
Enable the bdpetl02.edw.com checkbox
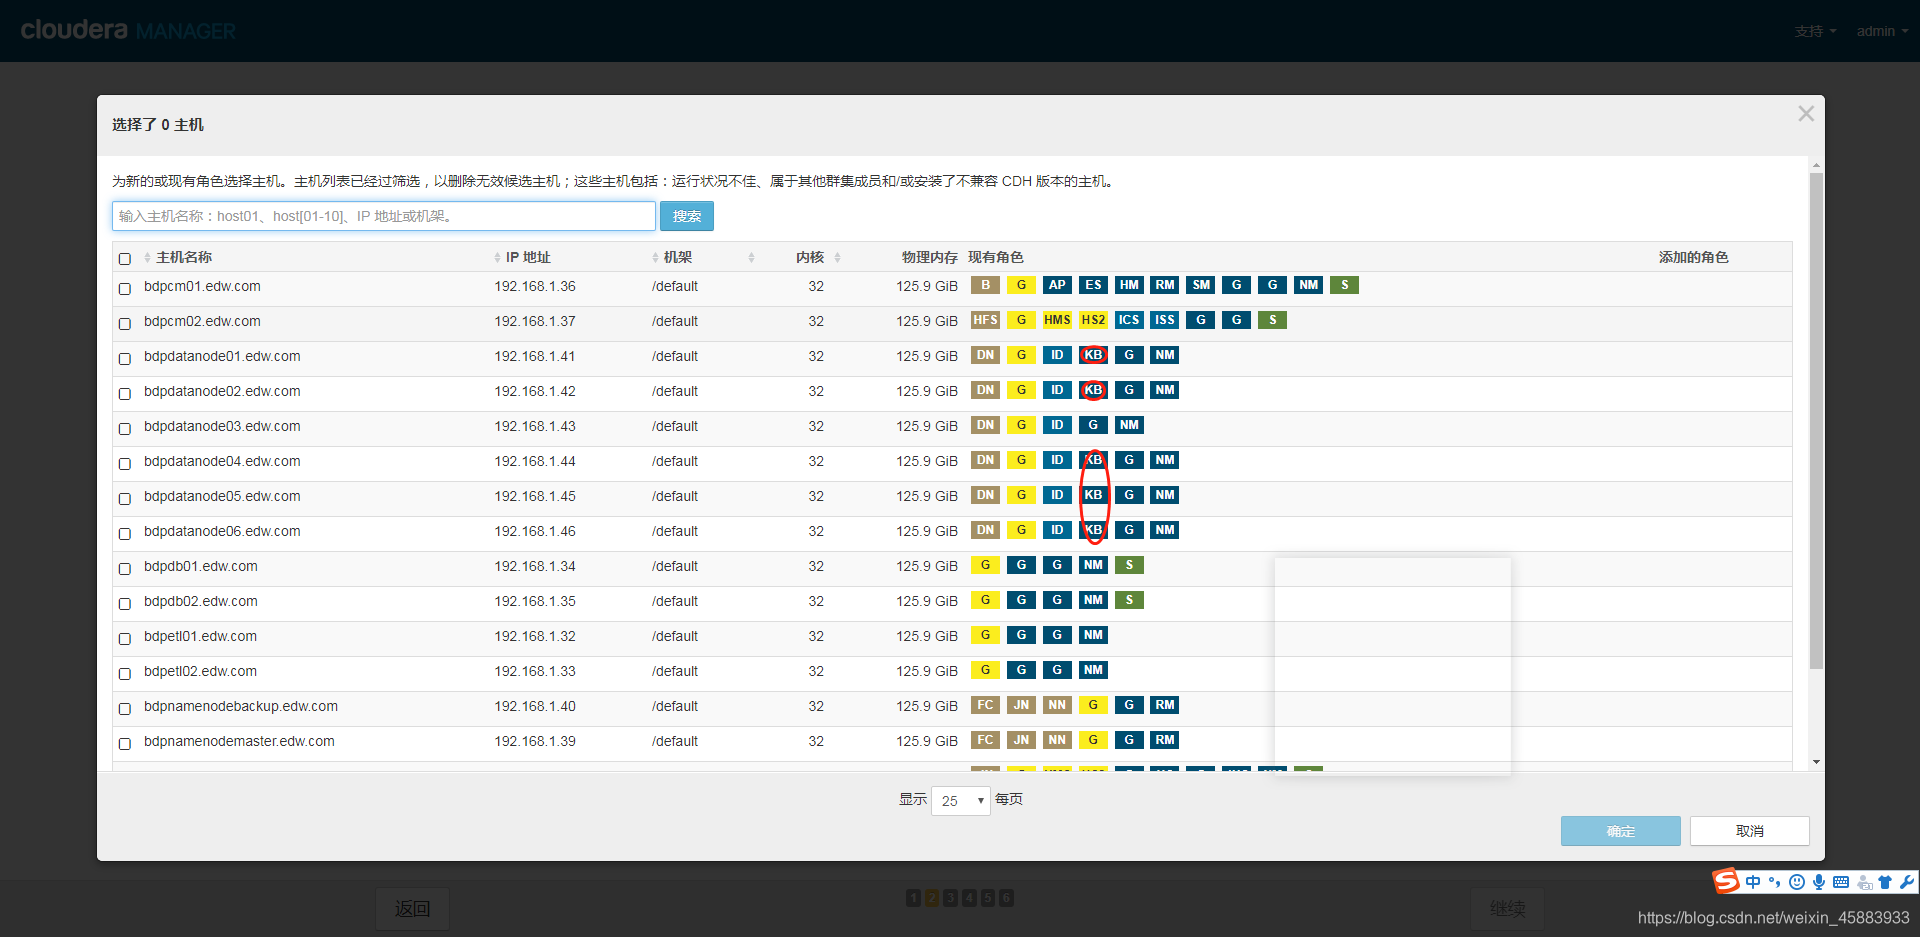125,673
